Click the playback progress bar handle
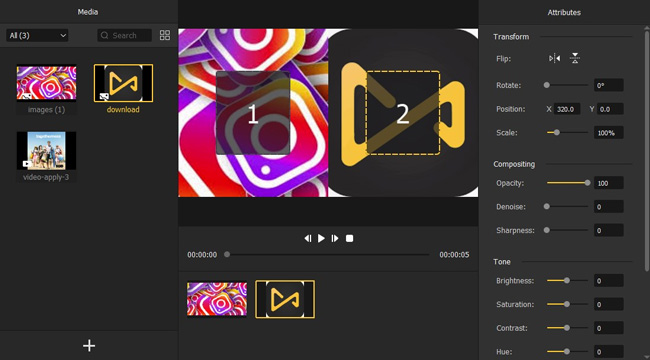The height and width of the screenshot is (360, 650). [x=227, y=254]
